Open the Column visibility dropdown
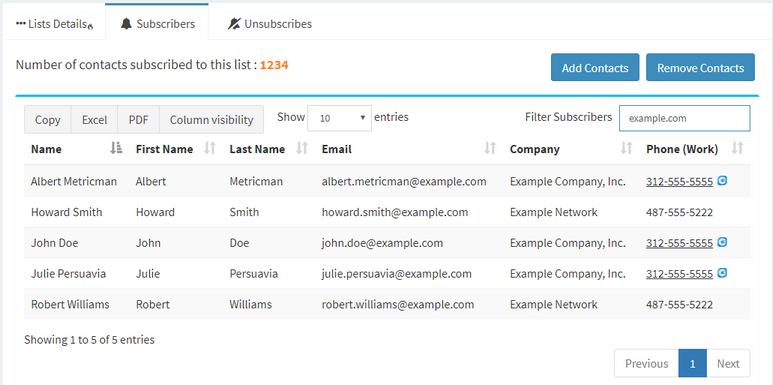This screenshot has width=773, height=385. [211, 120]
